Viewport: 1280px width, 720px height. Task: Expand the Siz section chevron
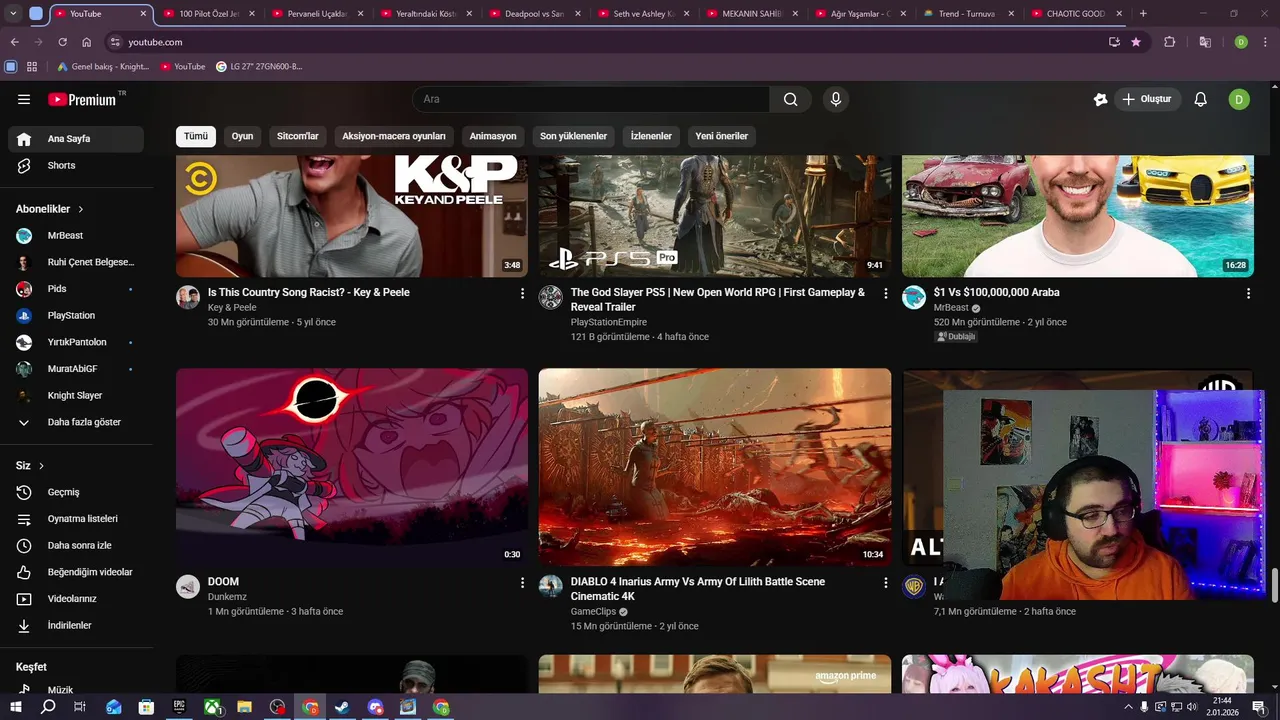(x=41, y=466)
